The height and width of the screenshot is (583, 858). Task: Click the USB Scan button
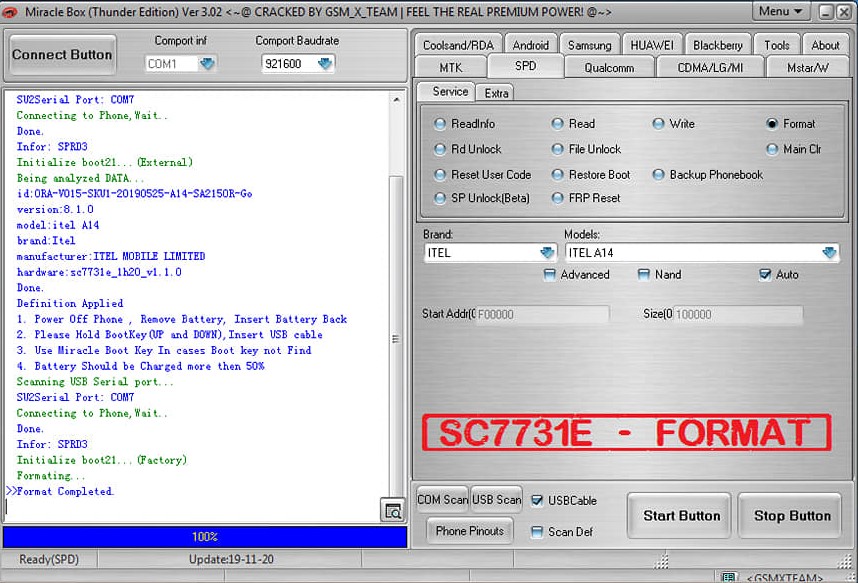point(496,499)
